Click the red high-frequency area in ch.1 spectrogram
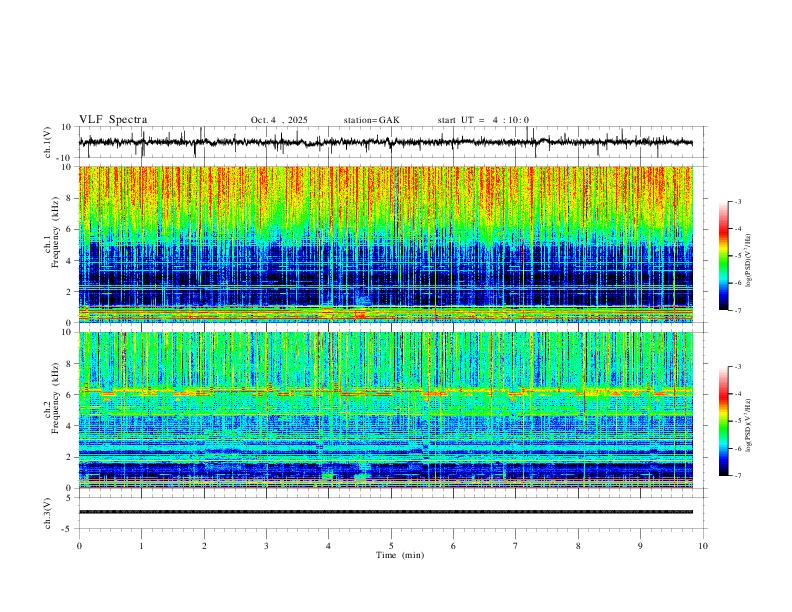 coord(385,187)
